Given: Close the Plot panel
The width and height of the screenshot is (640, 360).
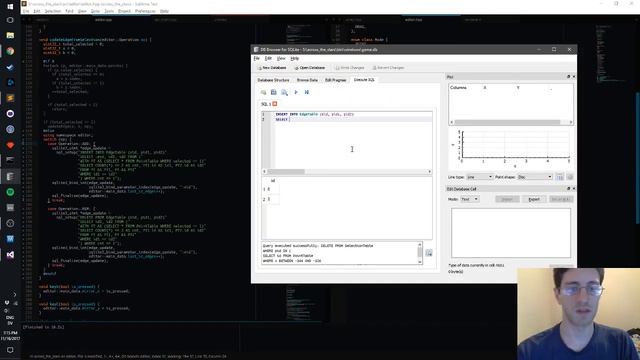Looking at the screenshot, I should pyautogui.click(x=573, y=77).
